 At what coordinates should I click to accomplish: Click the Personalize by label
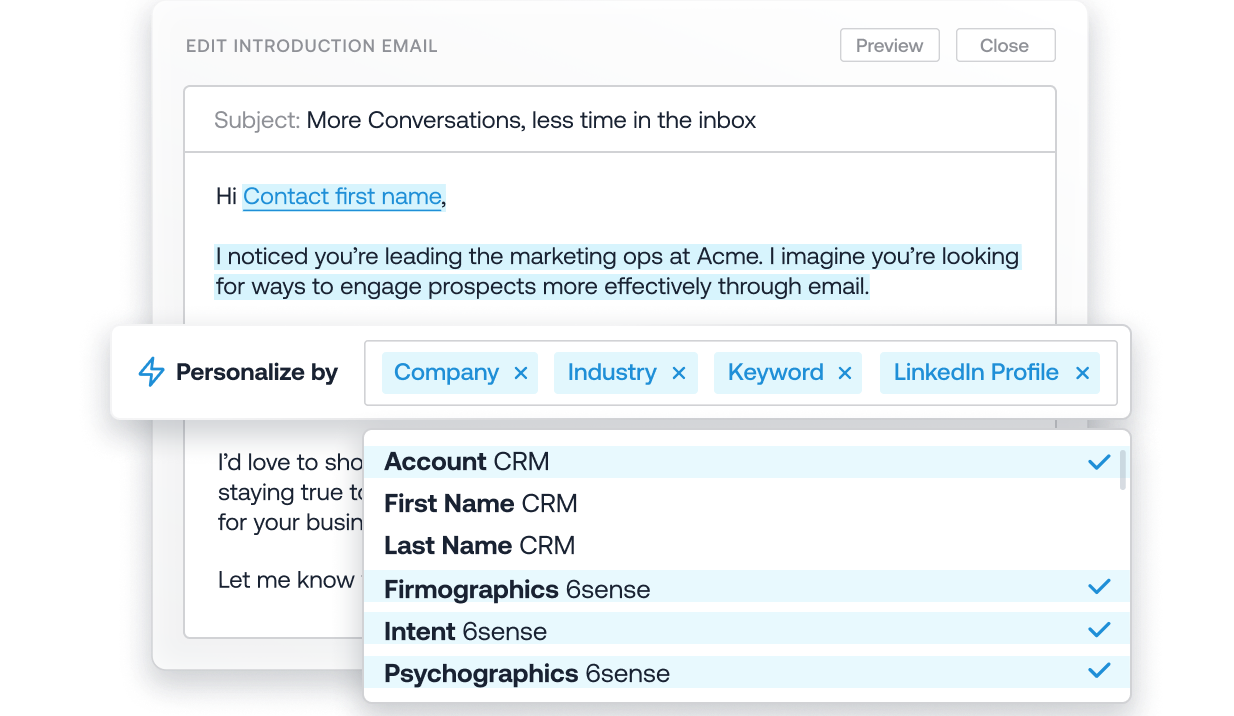pos(257,372)
